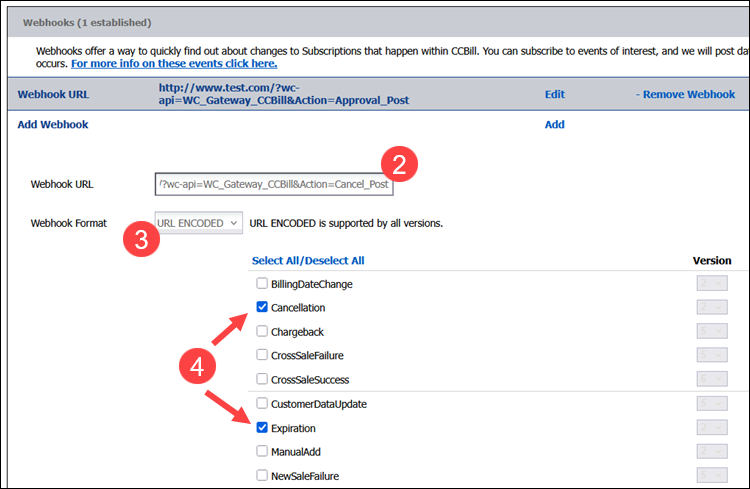Viewport: 750px width, 489px height.
Task: Click the existing Approval_Post webhook URL text
Action: (x=284, y=94)
